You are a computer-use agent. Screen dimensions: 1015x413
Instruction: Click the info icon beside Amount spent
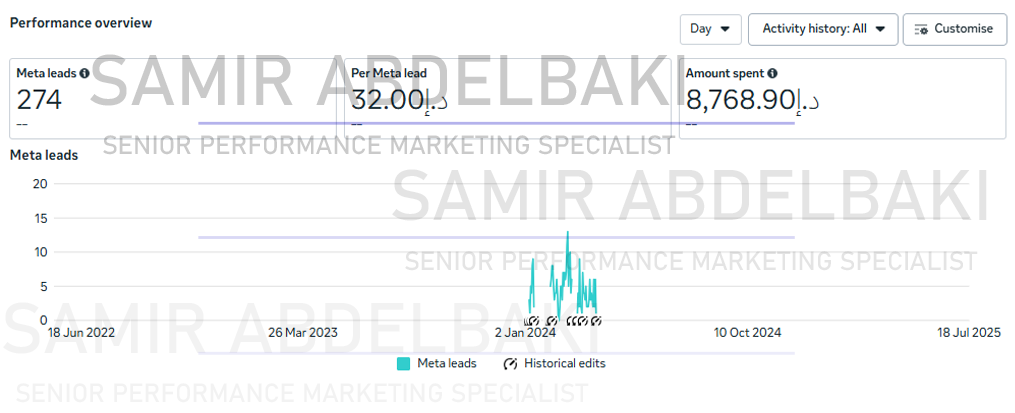(x=772, y=73)
